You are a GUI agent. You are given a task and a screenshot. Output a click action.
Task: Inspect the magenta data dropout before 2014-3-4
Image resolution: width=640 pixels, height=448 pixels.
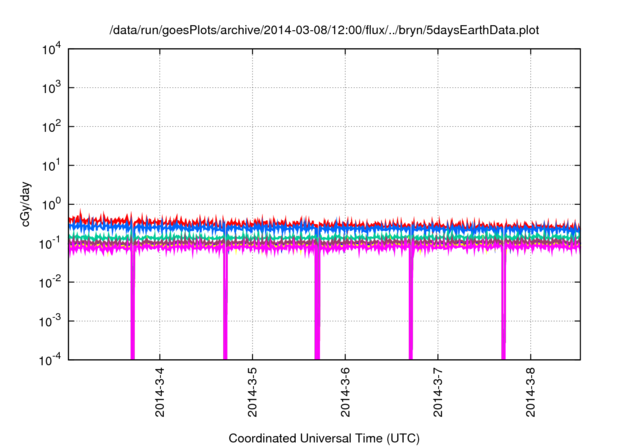133,302
